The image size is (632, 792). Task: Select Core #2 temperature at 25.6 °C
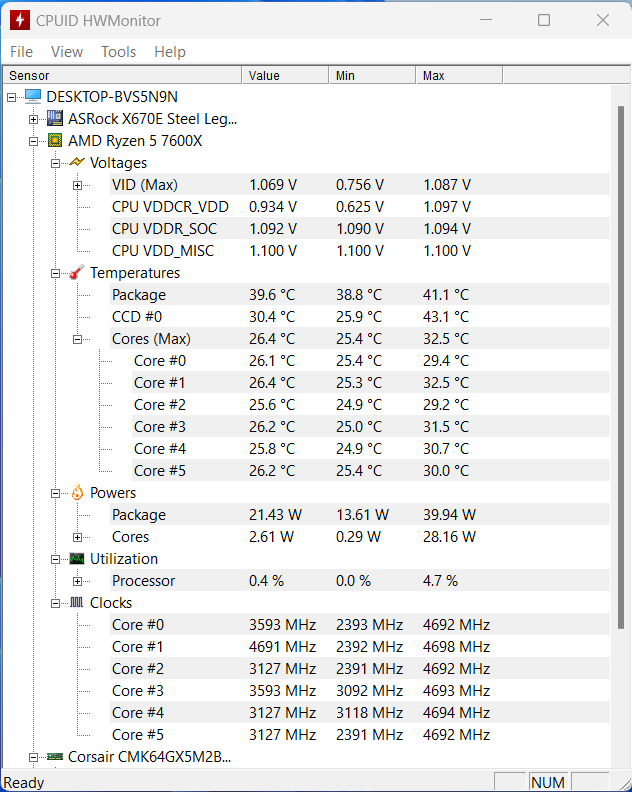(371, 405)
